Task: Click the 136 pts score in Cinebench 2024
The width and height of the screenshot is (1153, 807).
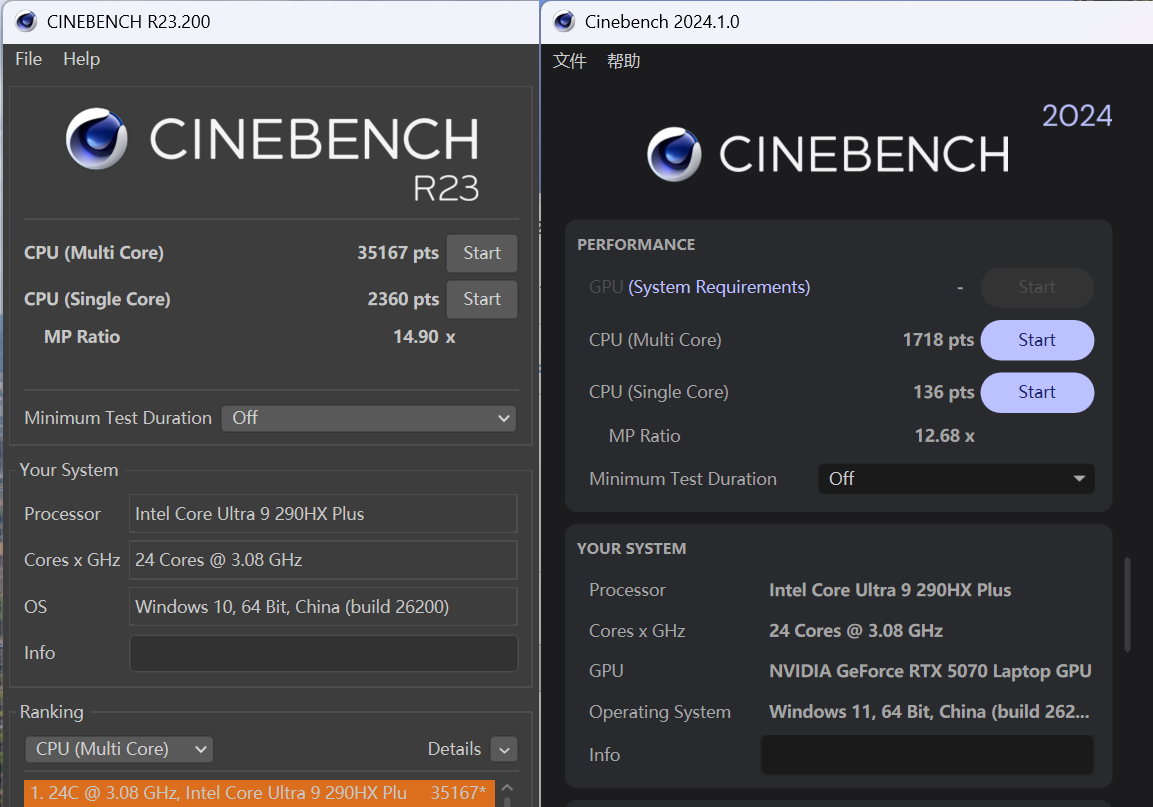Action: click(943, 392)
